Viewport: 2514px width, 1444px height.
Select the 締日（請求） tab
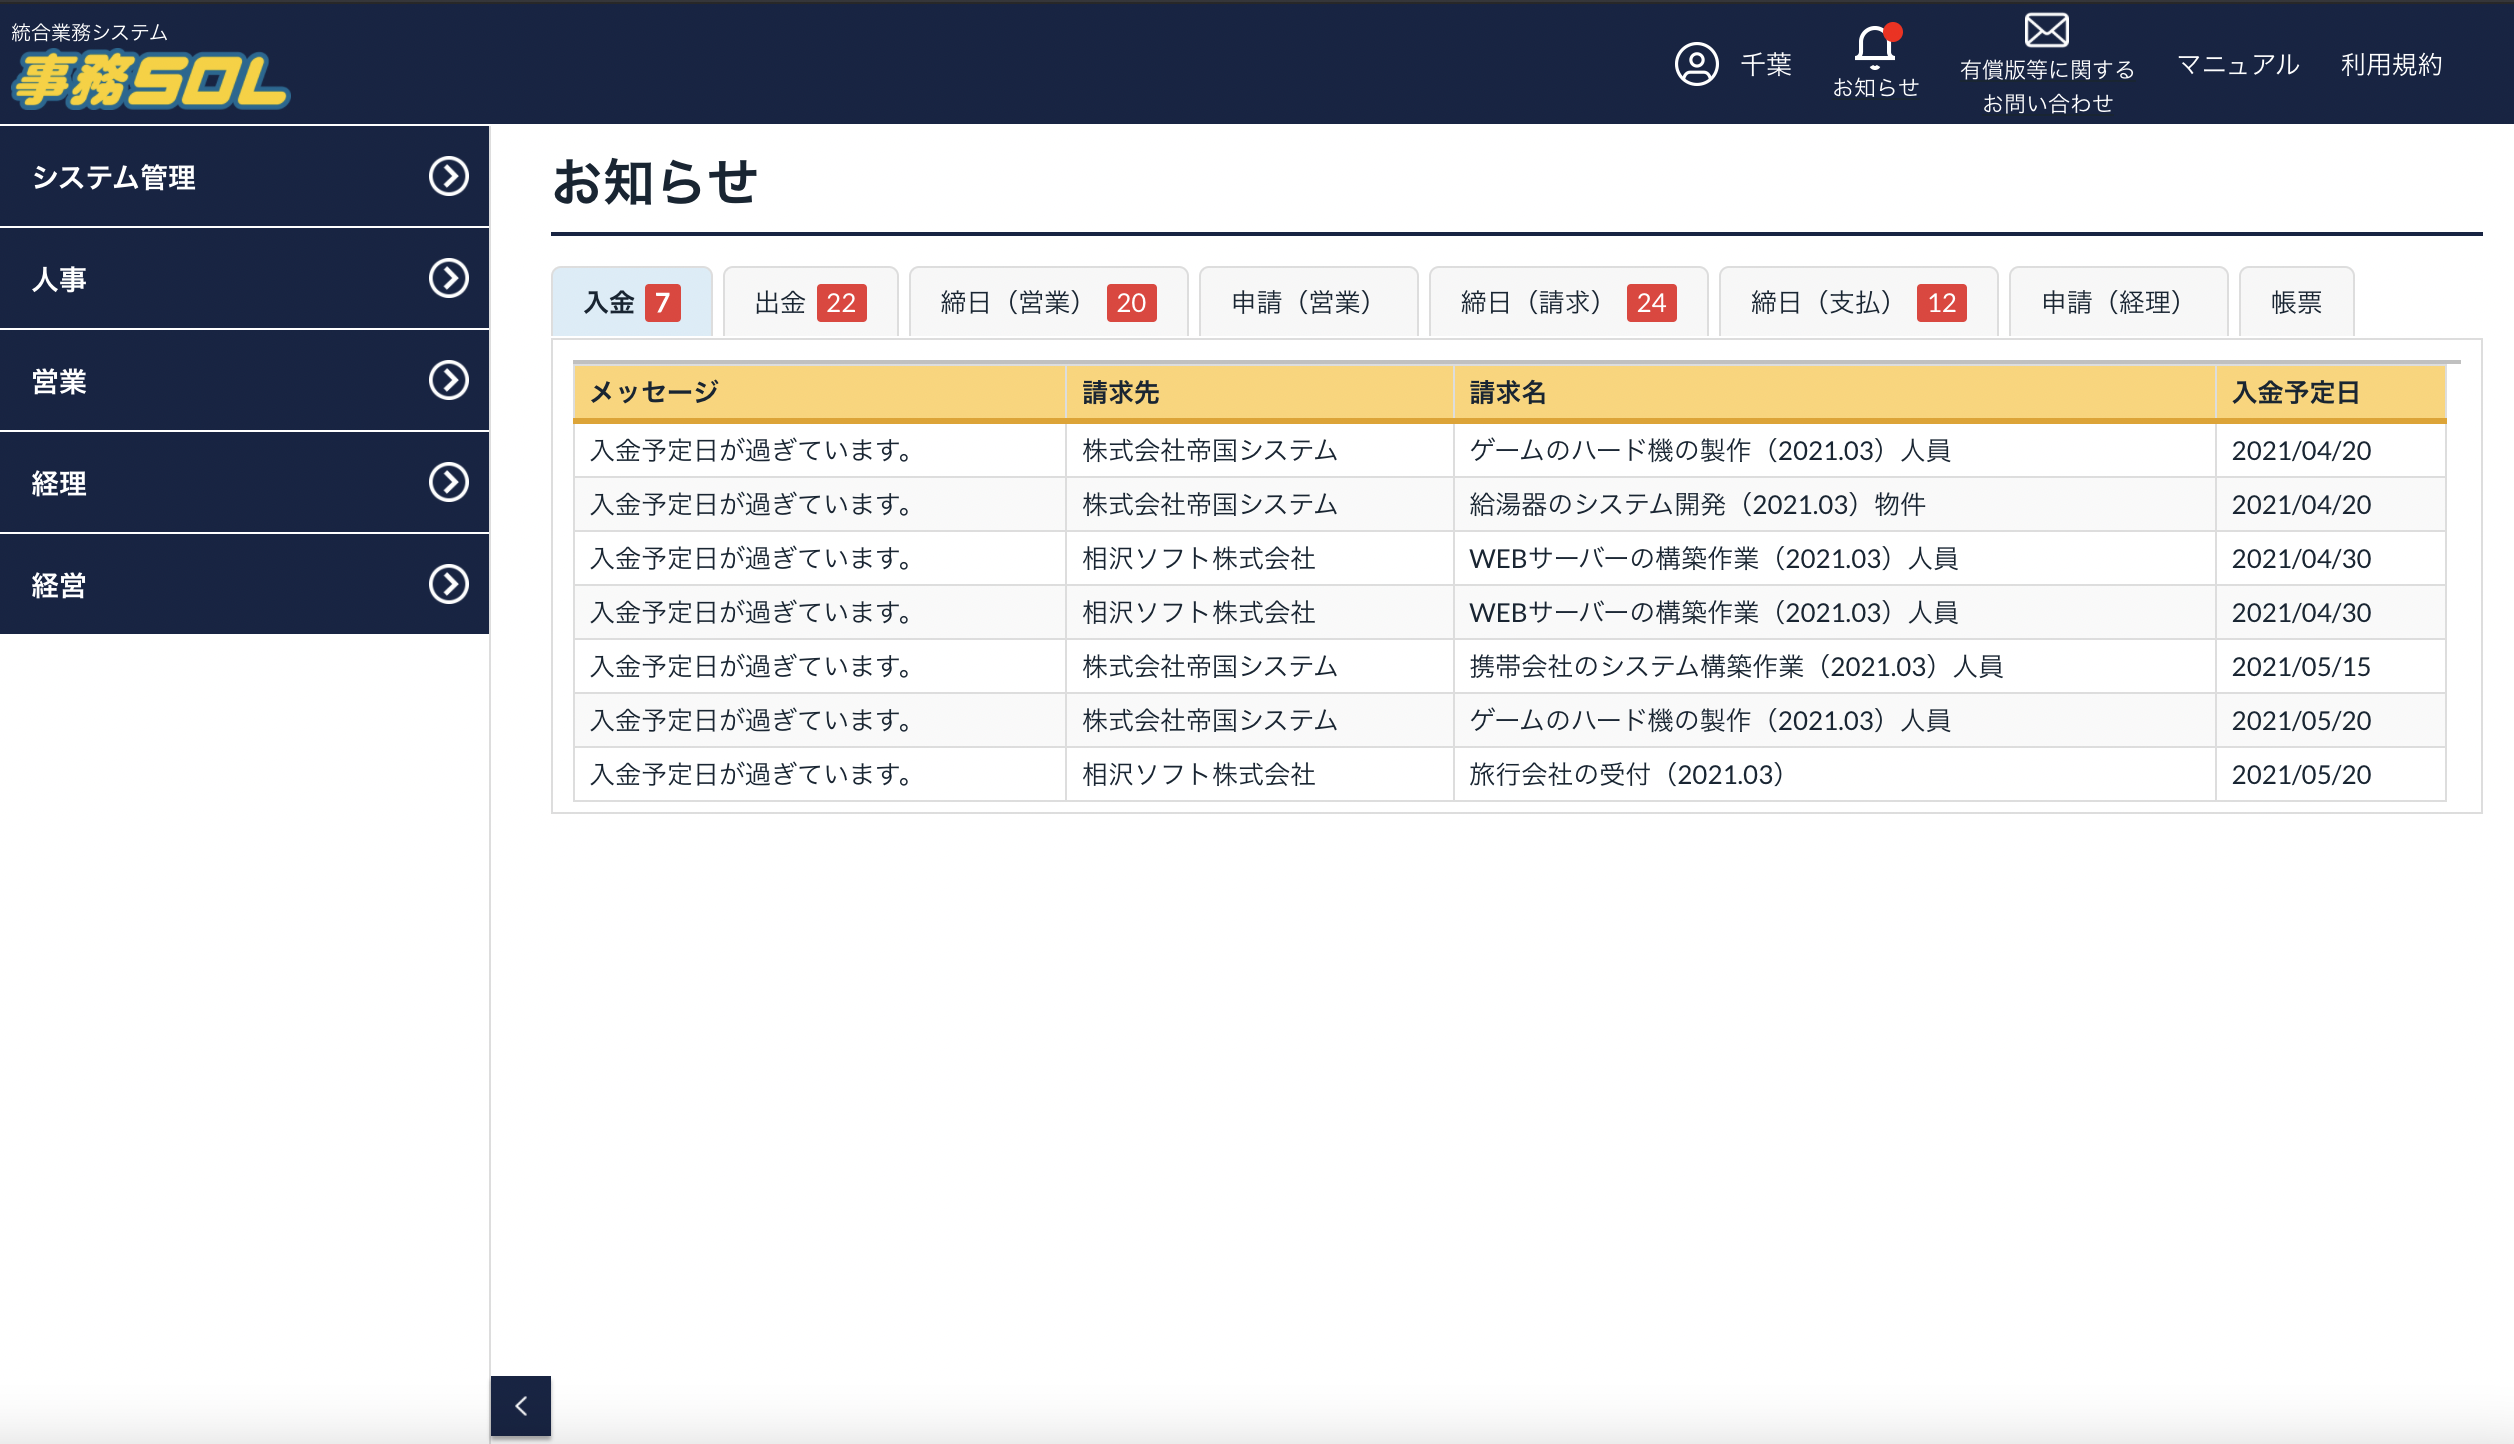point(1567,302)
